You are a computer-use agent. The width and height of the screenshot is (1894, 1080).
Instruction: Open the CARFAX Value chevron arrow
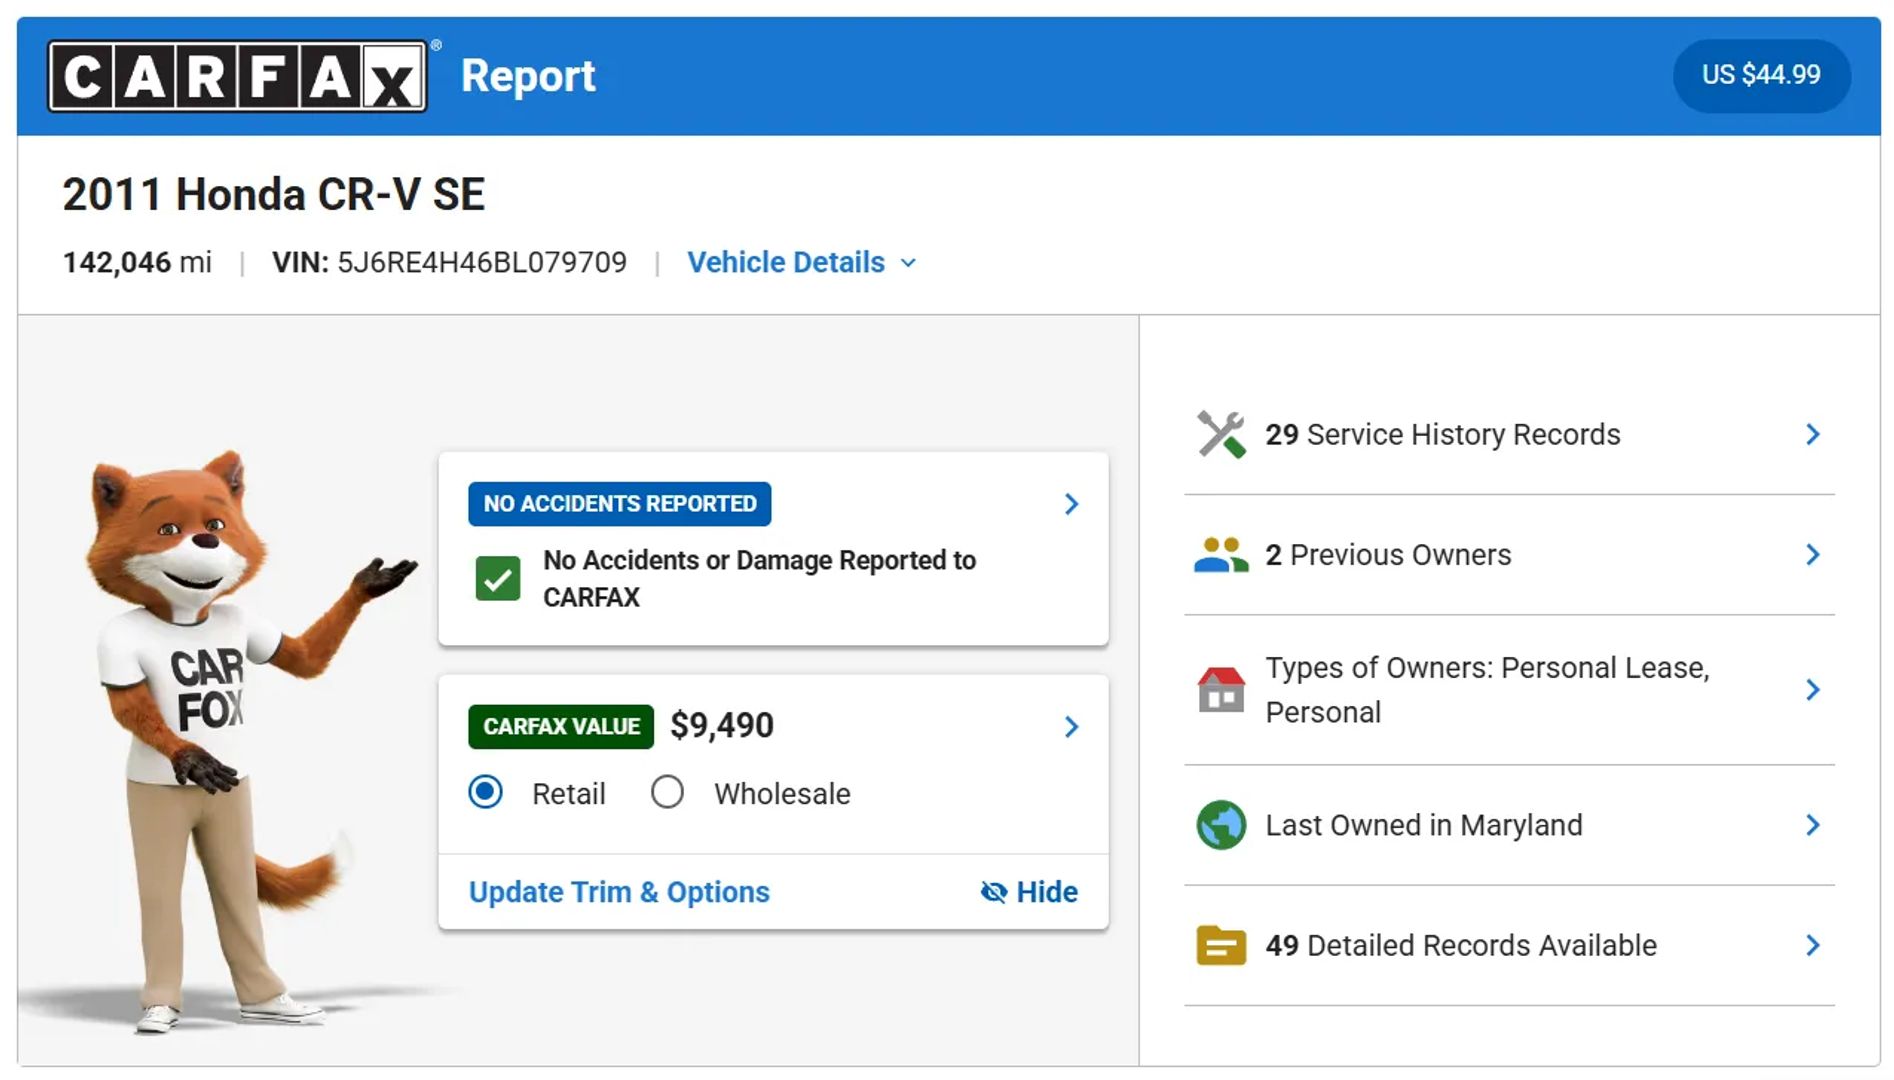tap(1071, 727)
